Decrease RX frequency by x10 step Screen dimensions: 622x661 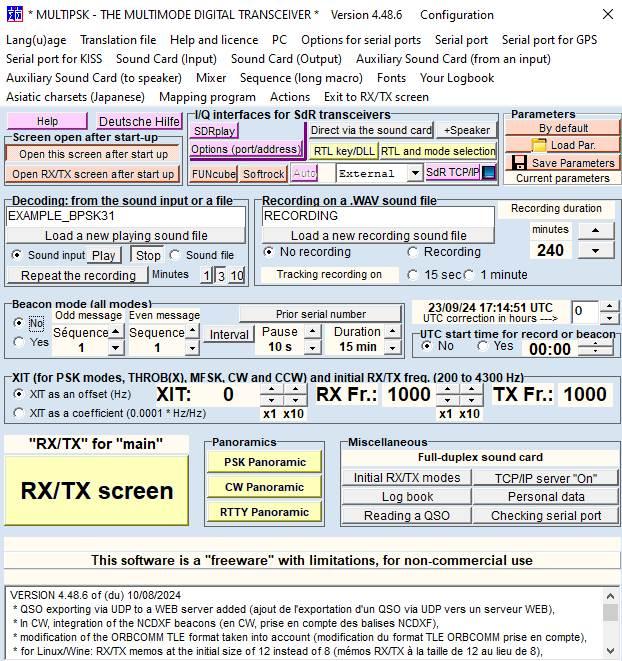[471, 400]
